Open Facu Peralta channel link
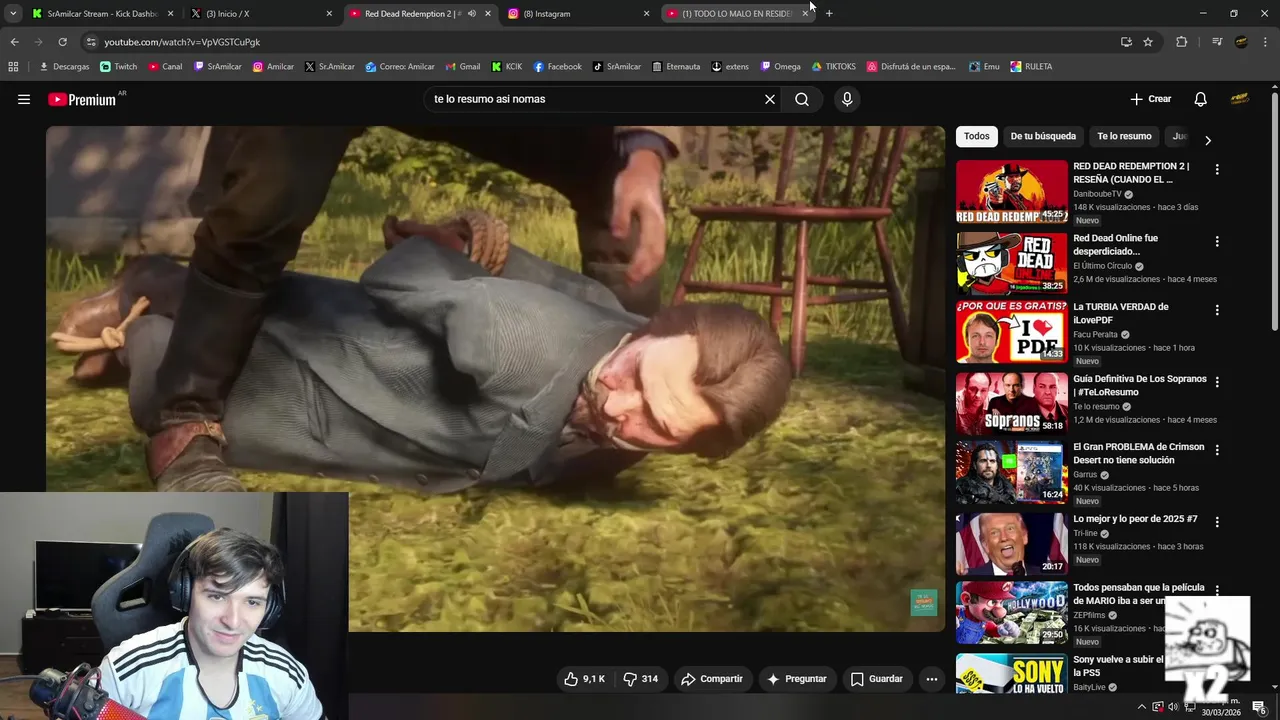Viewport: 1280px width, 720px height. [x=1095, y=335]
